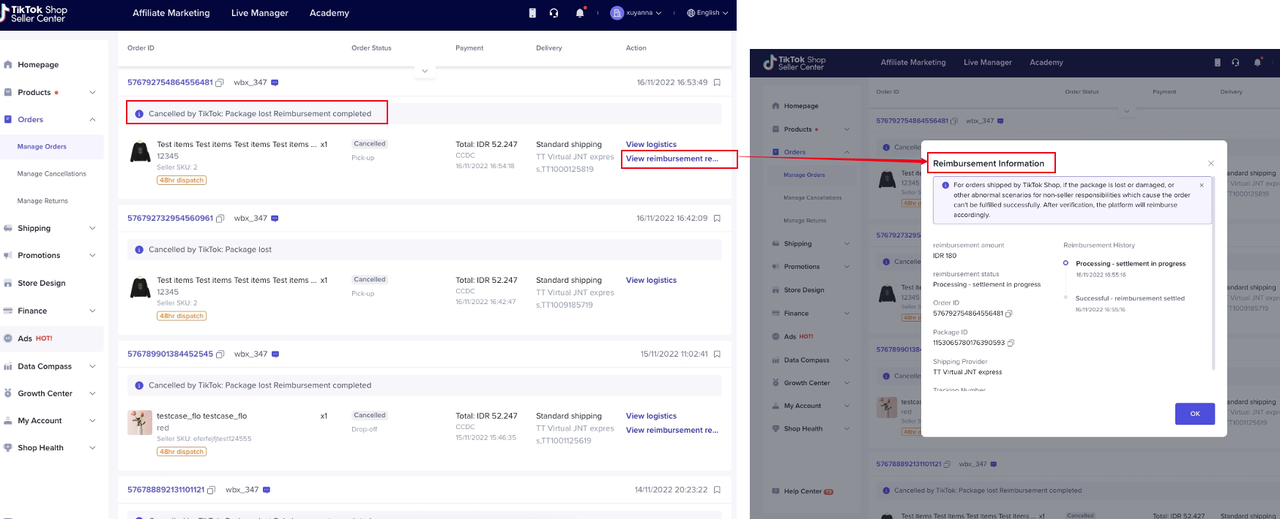Open View reimbursement for order 576792754864556481

tap(672, 158)
